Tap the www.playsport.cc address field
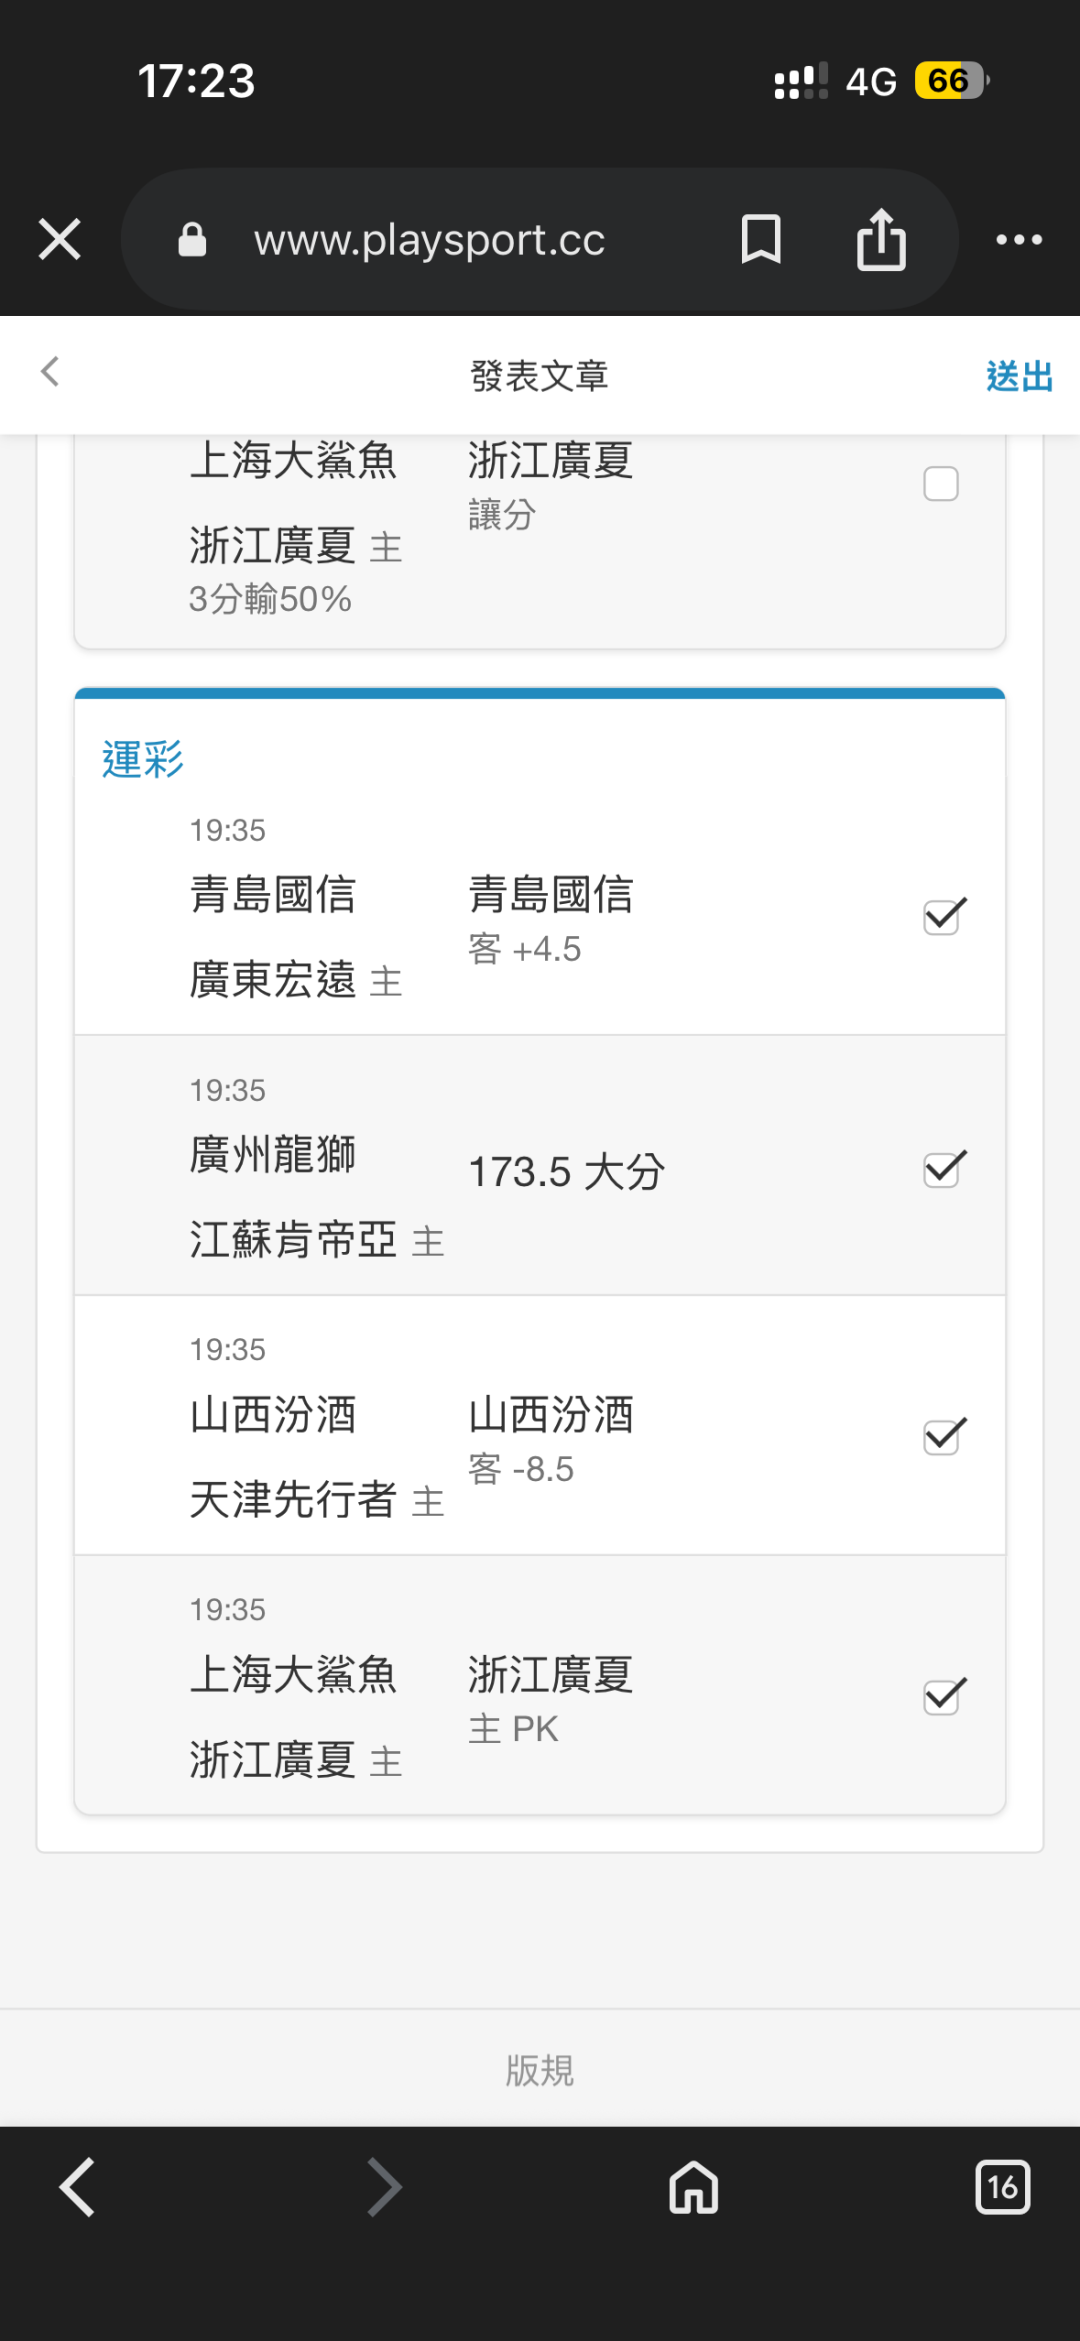The width and height of the screenshot is (1080, 2341). coord(430,240)
